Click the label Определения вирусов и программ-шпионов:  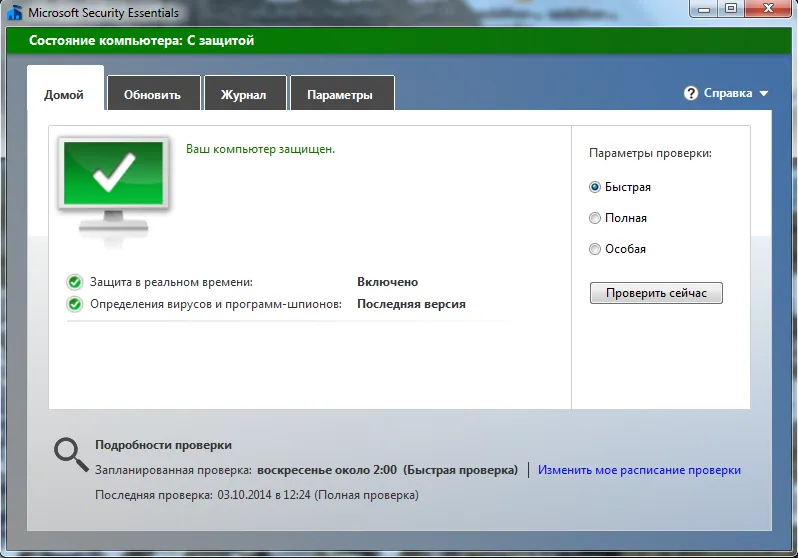coord(216,304)
